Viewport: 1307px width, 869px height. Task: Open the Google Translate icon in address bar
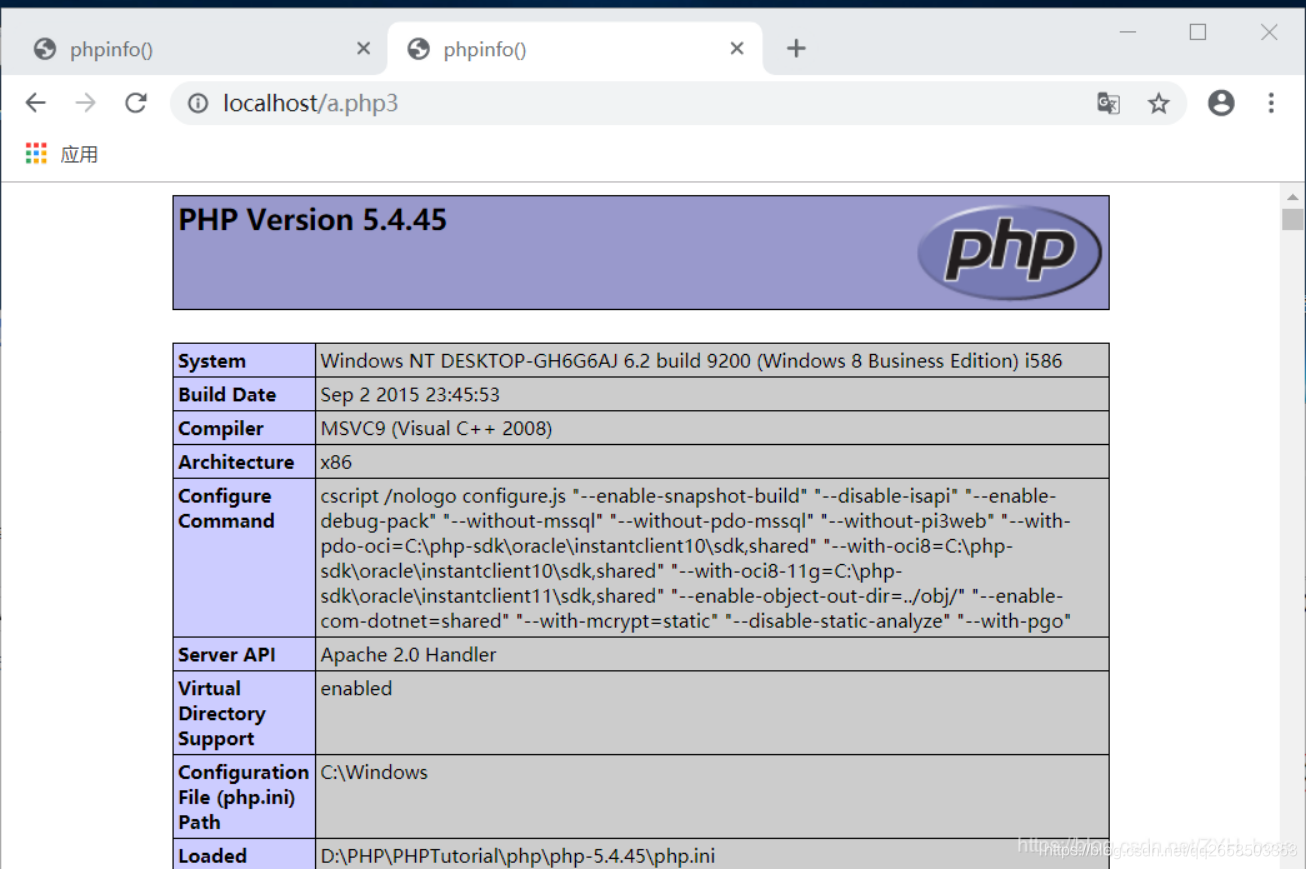coord(1108,102)
